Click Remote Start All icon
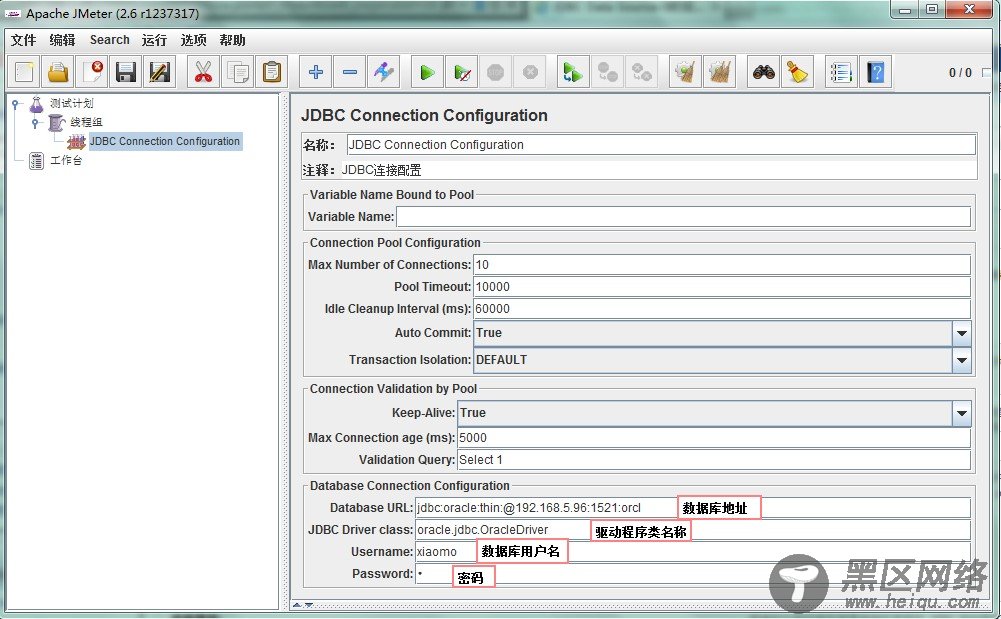 click(573, 71)
